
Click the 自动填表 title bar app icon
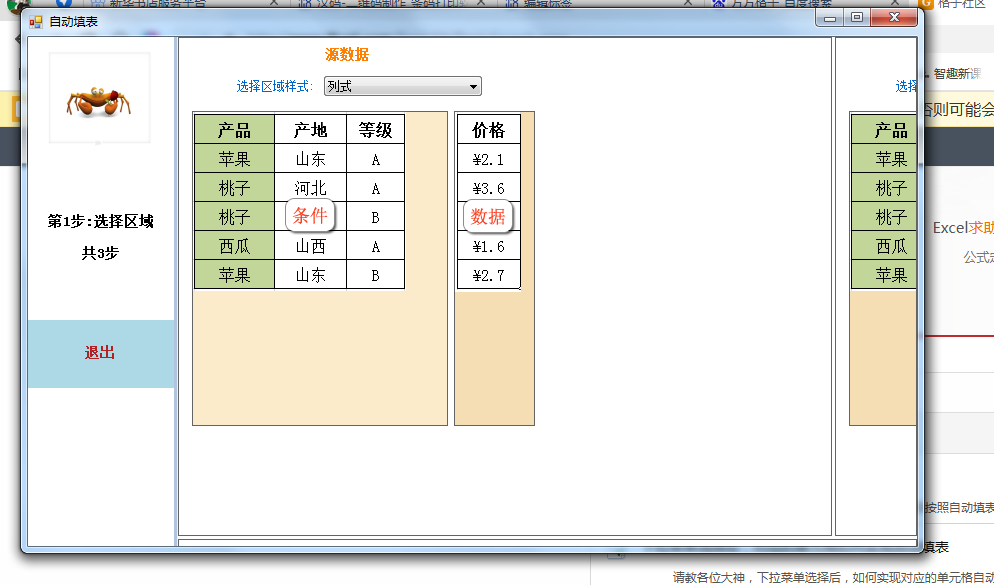36,21
